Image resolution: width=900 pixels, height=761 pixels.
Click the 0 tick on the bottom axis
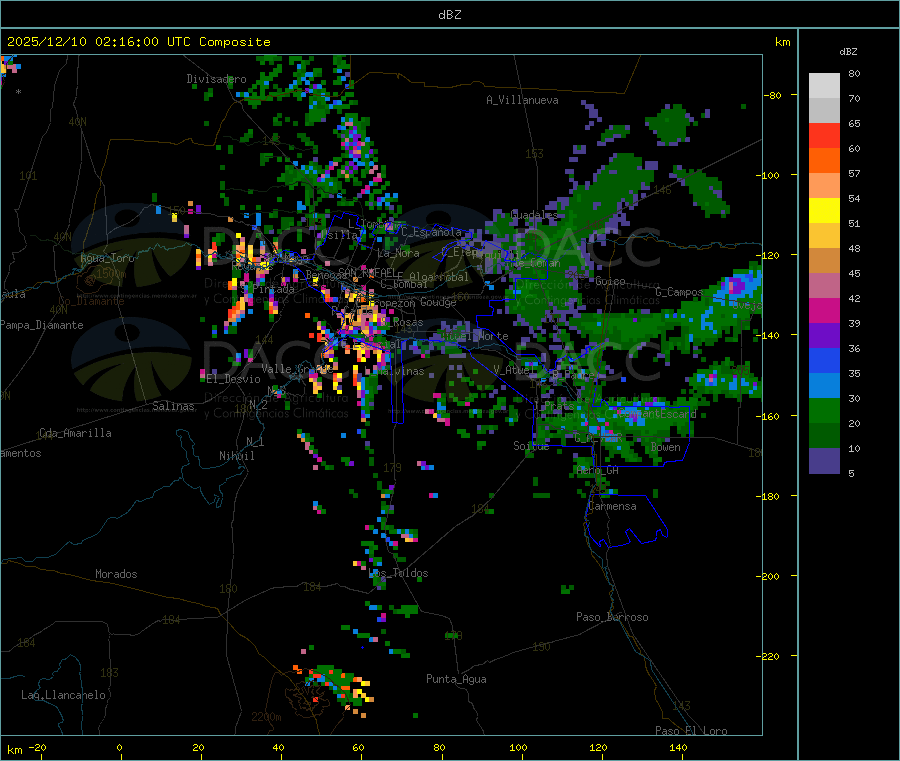coord(119,747)
